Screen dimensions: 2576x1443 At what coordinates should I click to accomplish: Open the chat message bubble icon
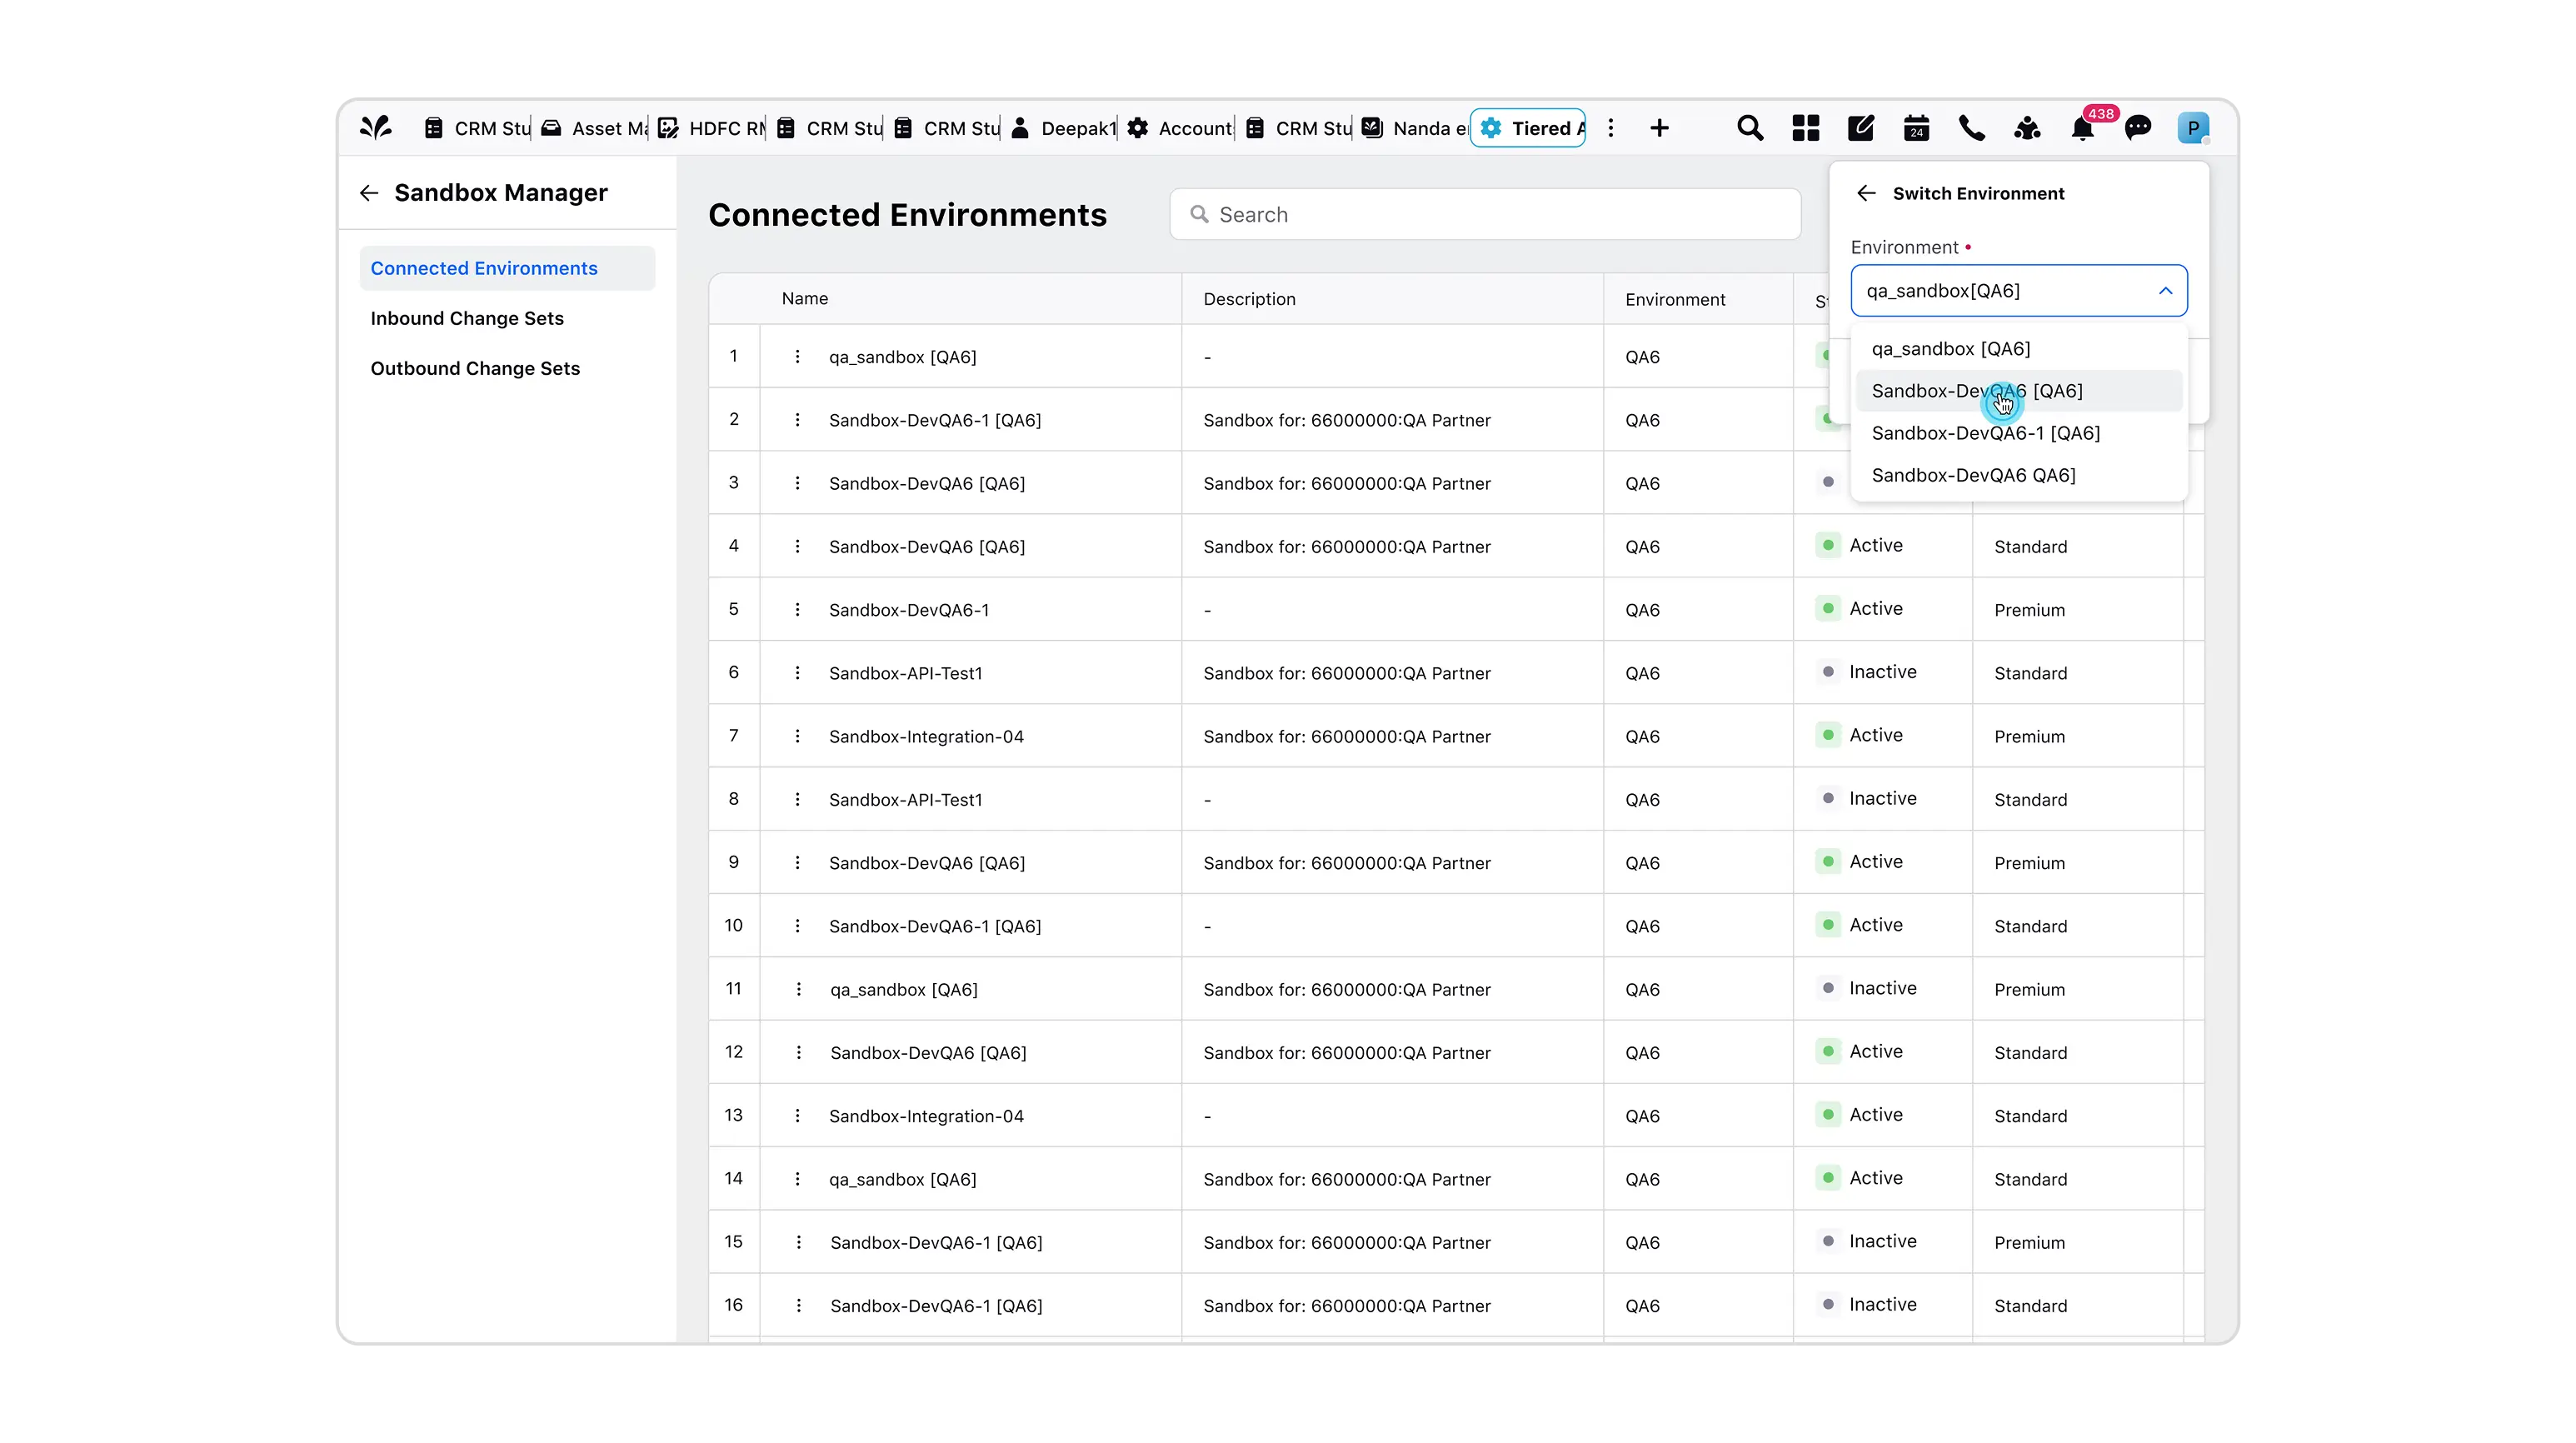point(2138,128)
